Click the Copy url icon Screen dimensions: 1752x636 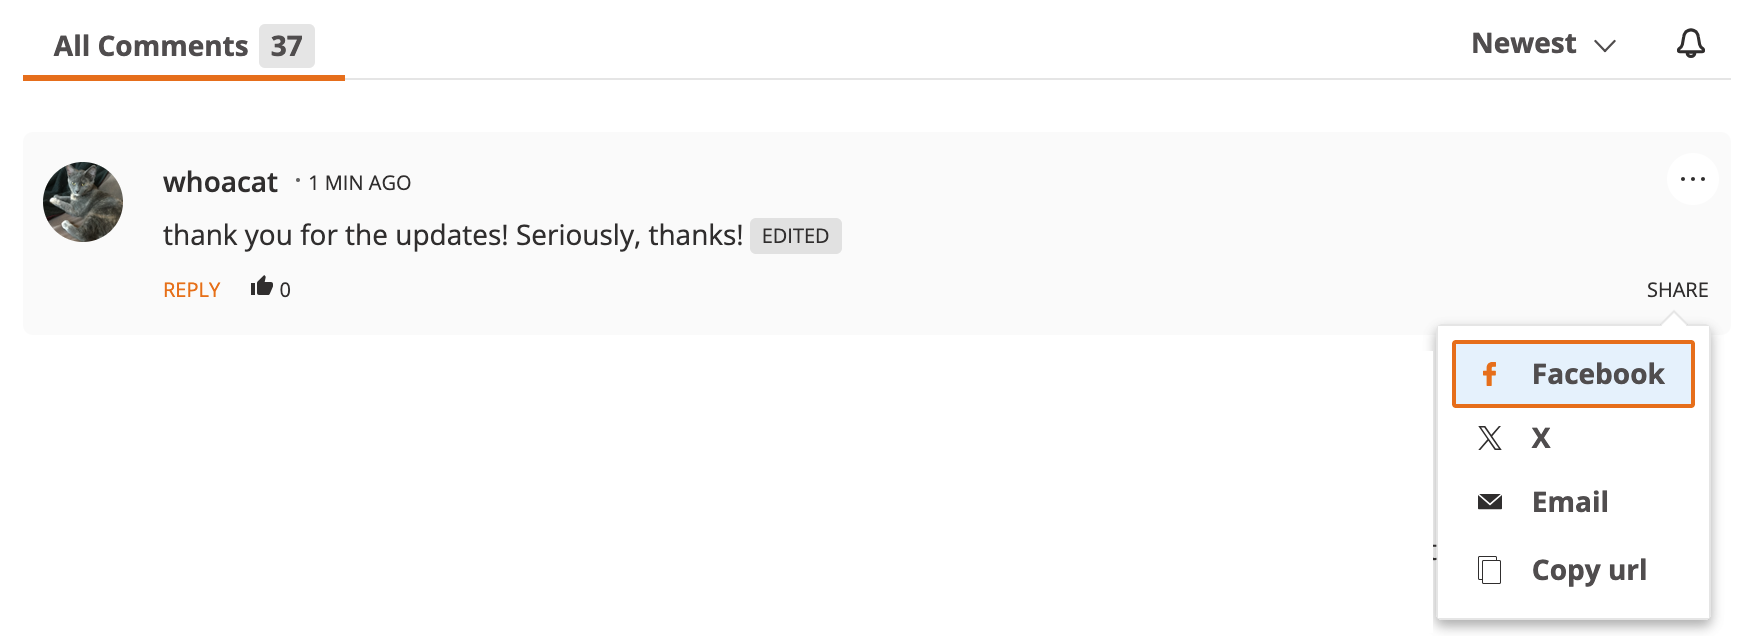[1490, 569]
